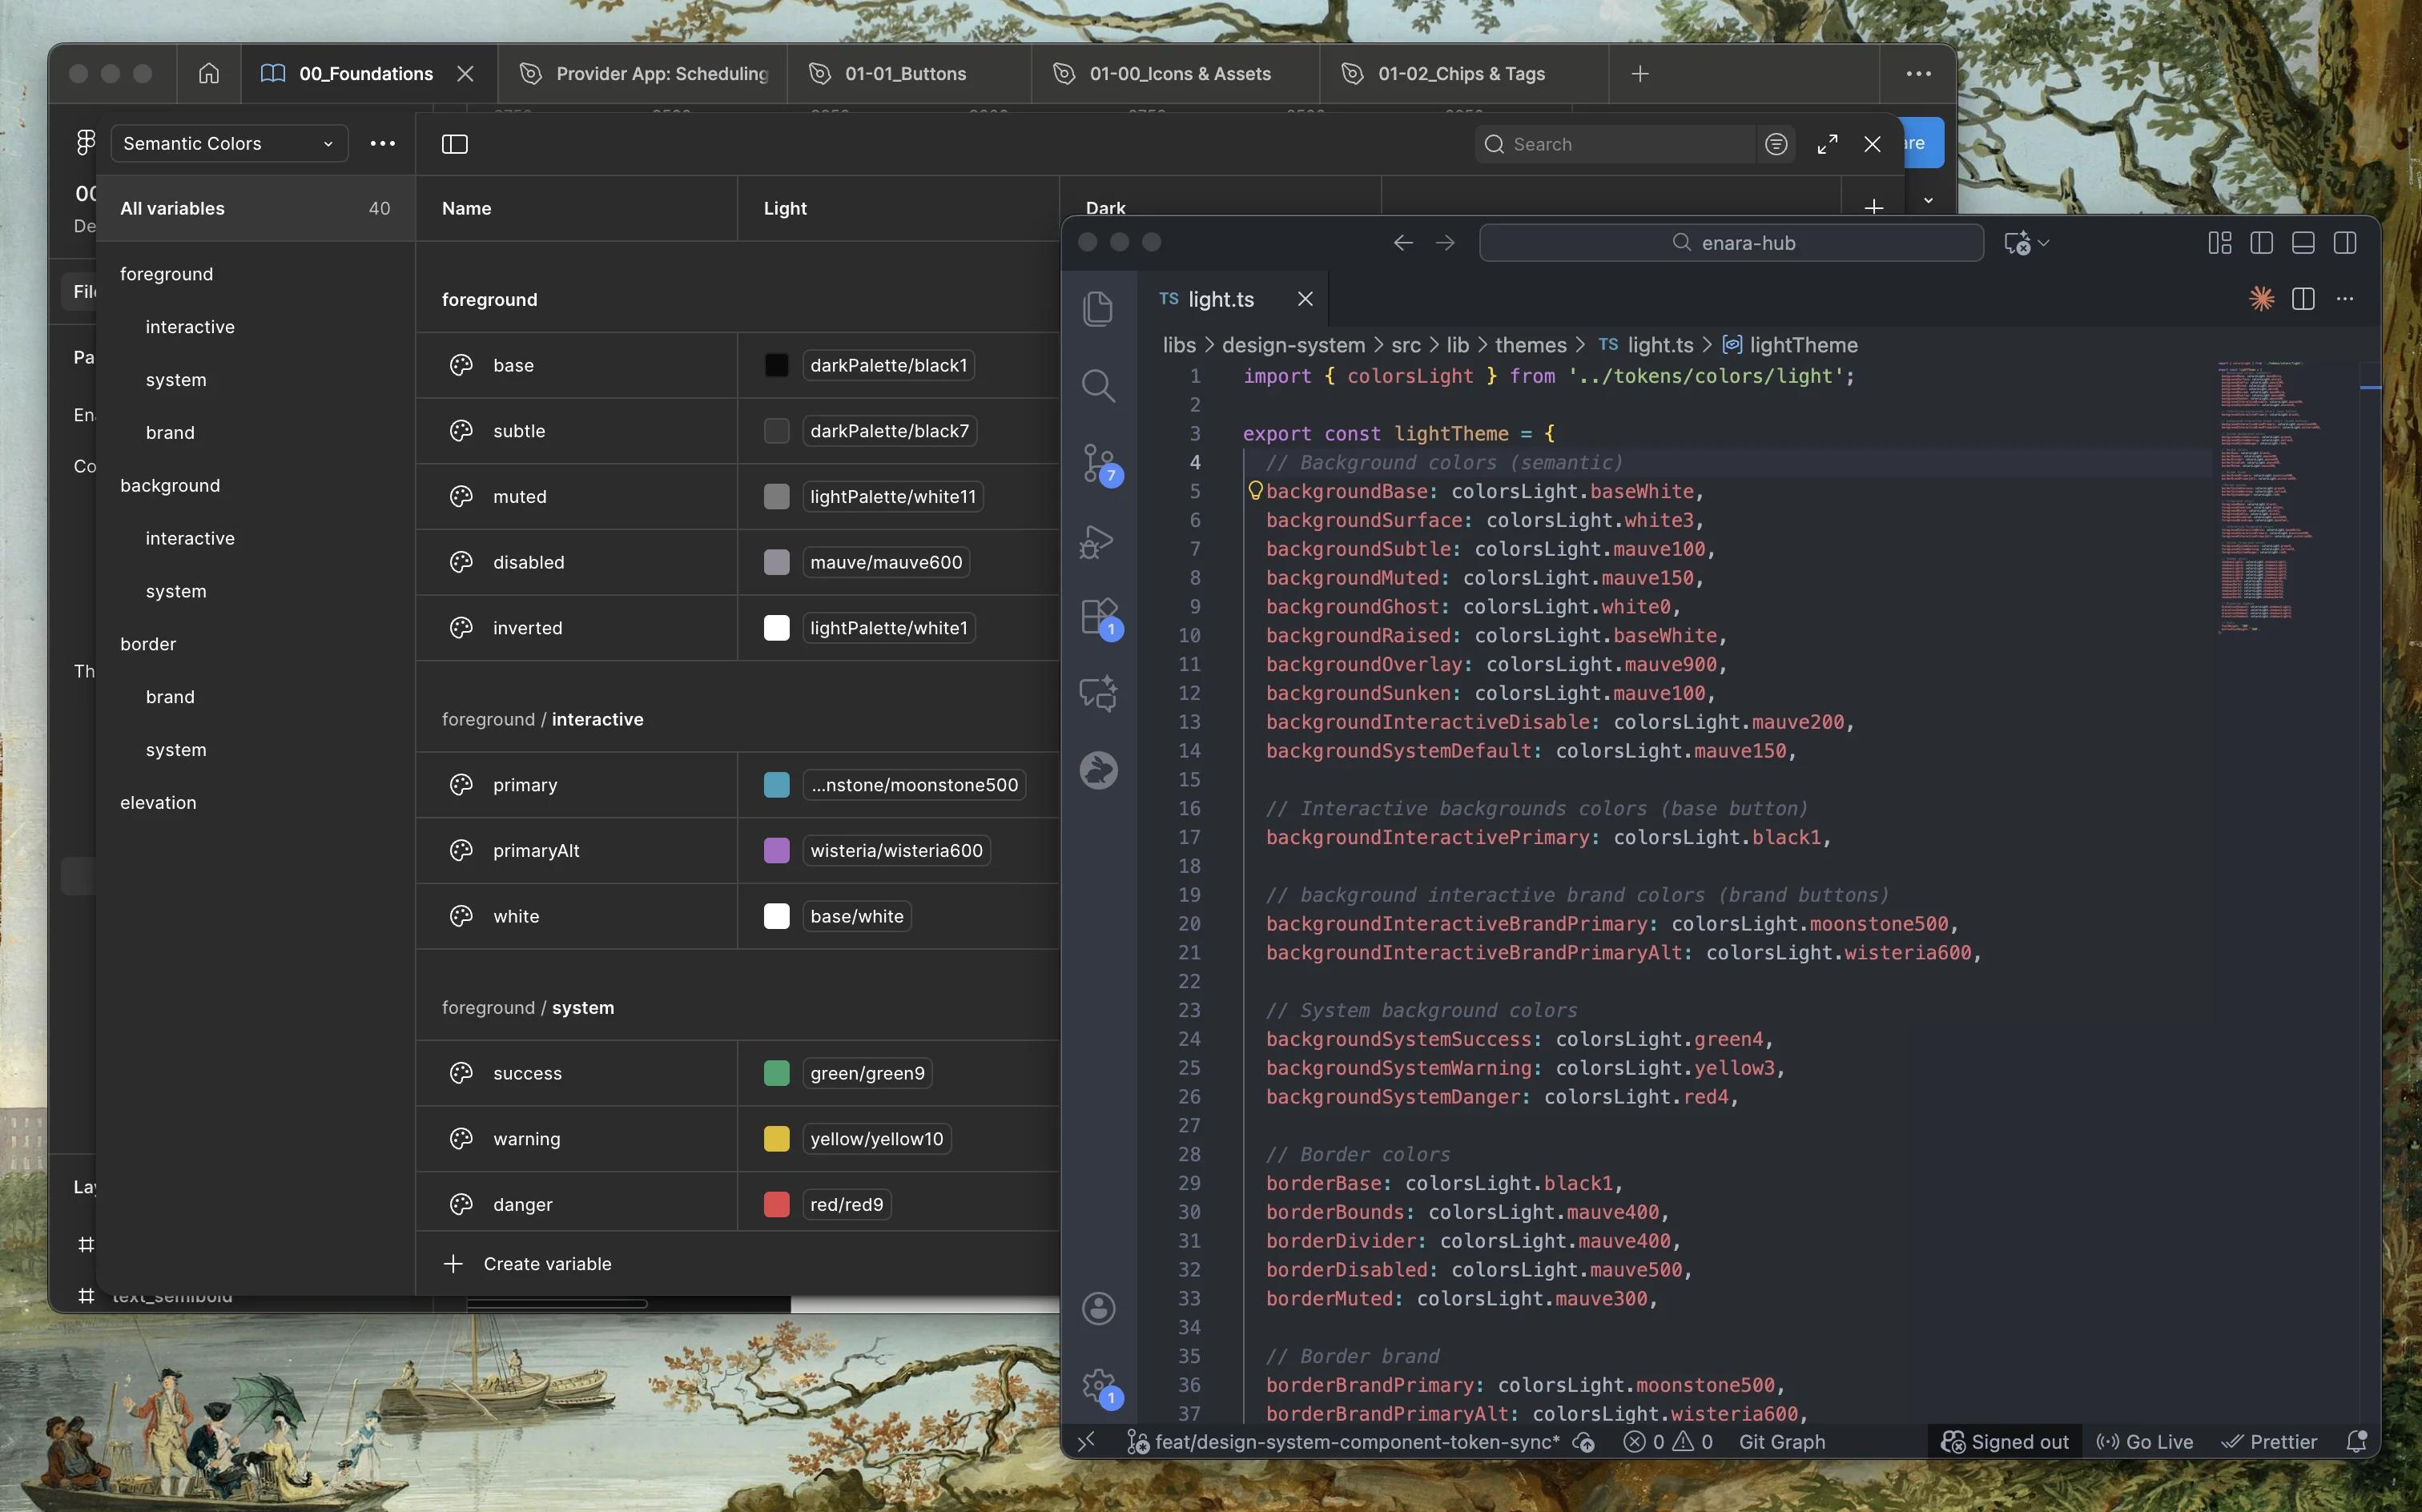Open the Manage gear in VS Code
The width and height of the screenshot is (2422, 1512).
(x=1098, y=1384)
